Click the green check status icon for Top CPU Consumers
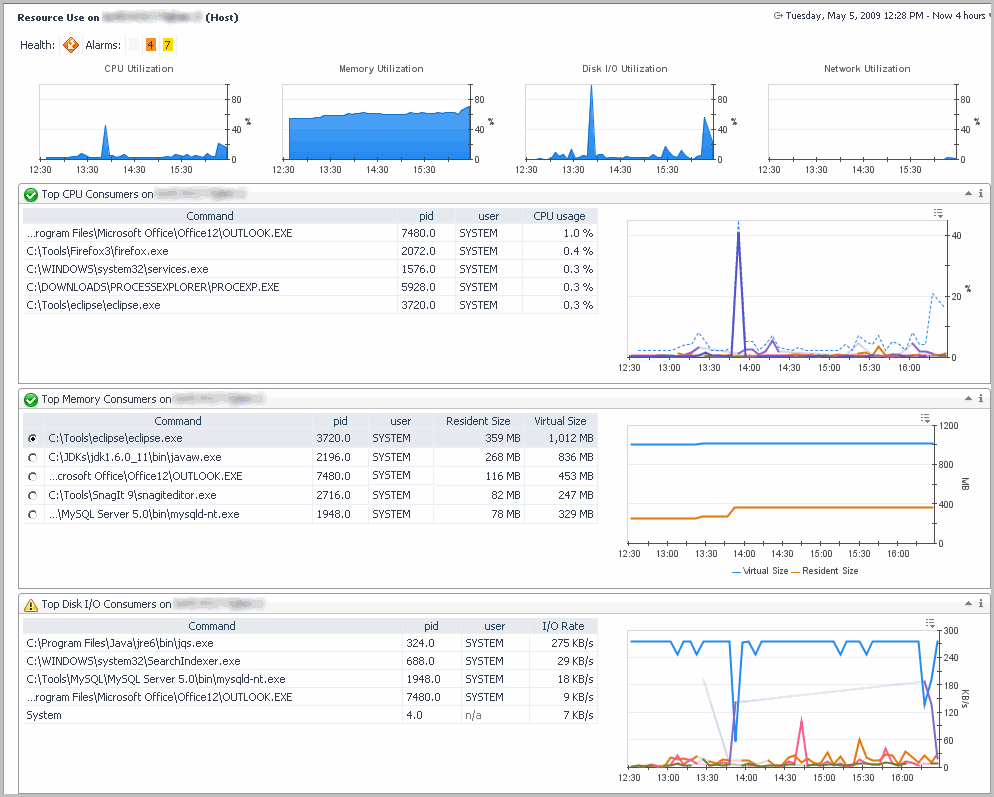The image size is (994, 797). tap(30, 195)
